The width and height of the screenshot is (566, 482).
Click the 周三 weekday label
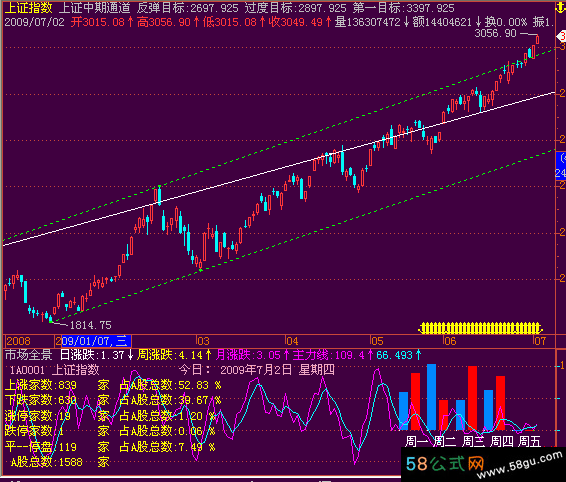click(x=473, y=441)
